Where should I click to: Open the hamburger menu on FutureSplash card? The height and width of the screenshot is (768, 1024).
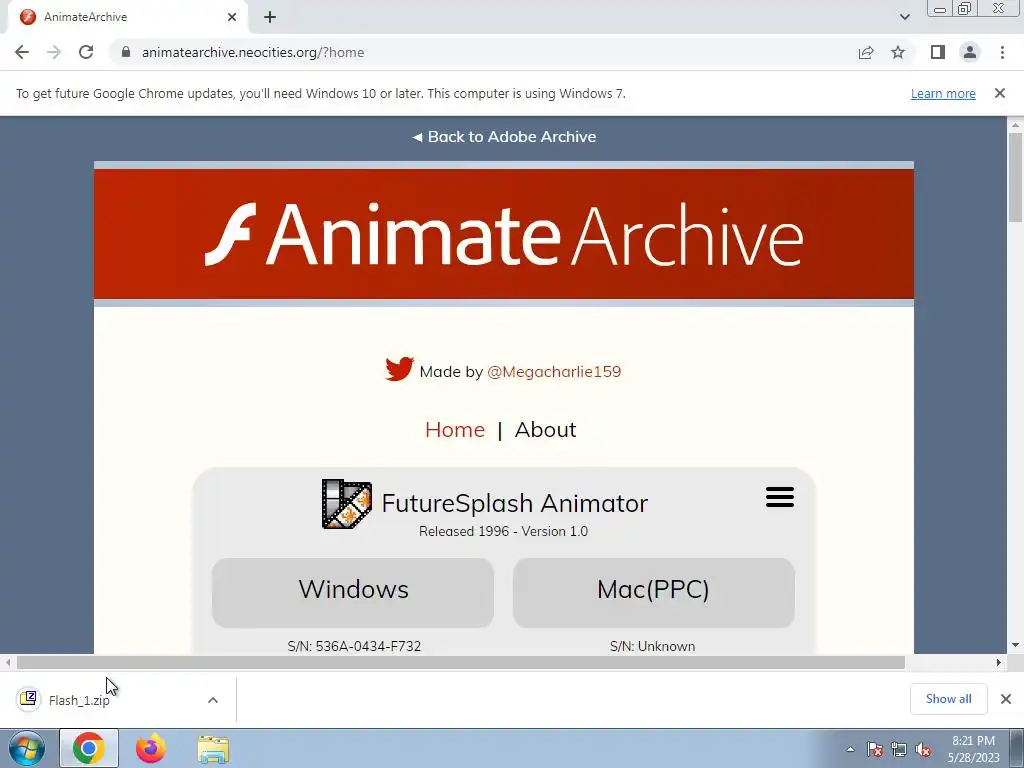click(x=780, y=497)
